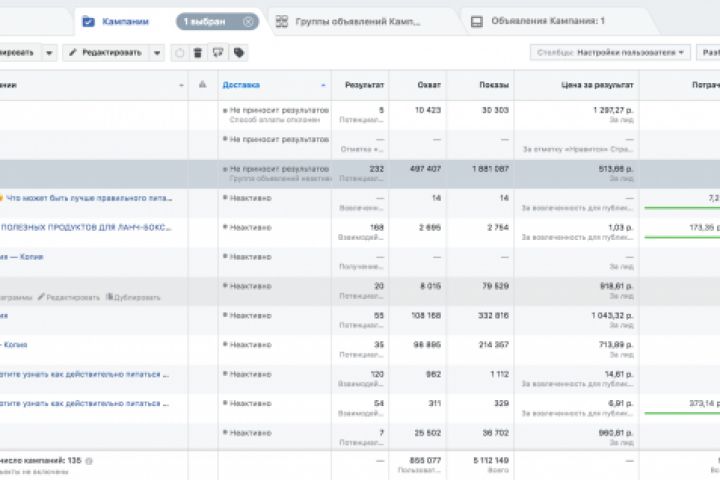Image resolution: width=720 pixels, height=480 pixels.
Task: Click the Ads tab screen icon
Action: coord(476,21)
